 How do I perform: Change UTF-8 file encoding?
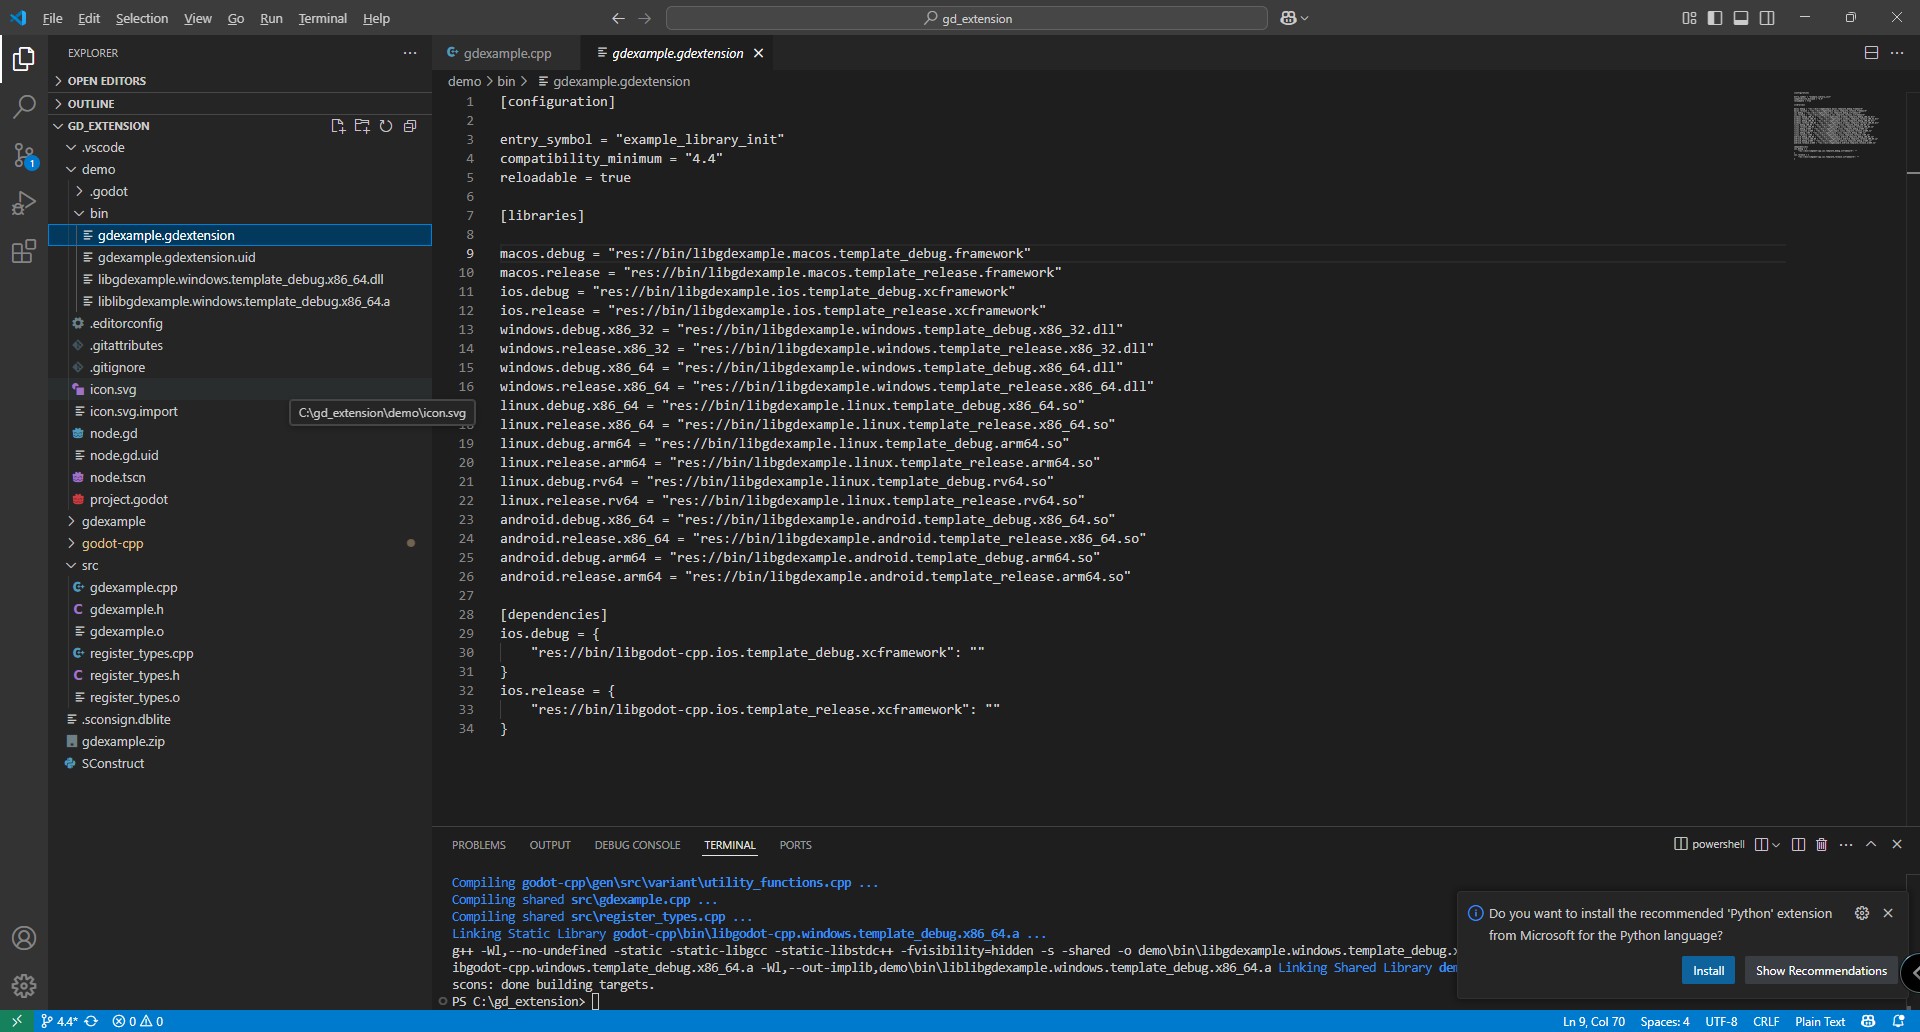coord(1721,1021)
